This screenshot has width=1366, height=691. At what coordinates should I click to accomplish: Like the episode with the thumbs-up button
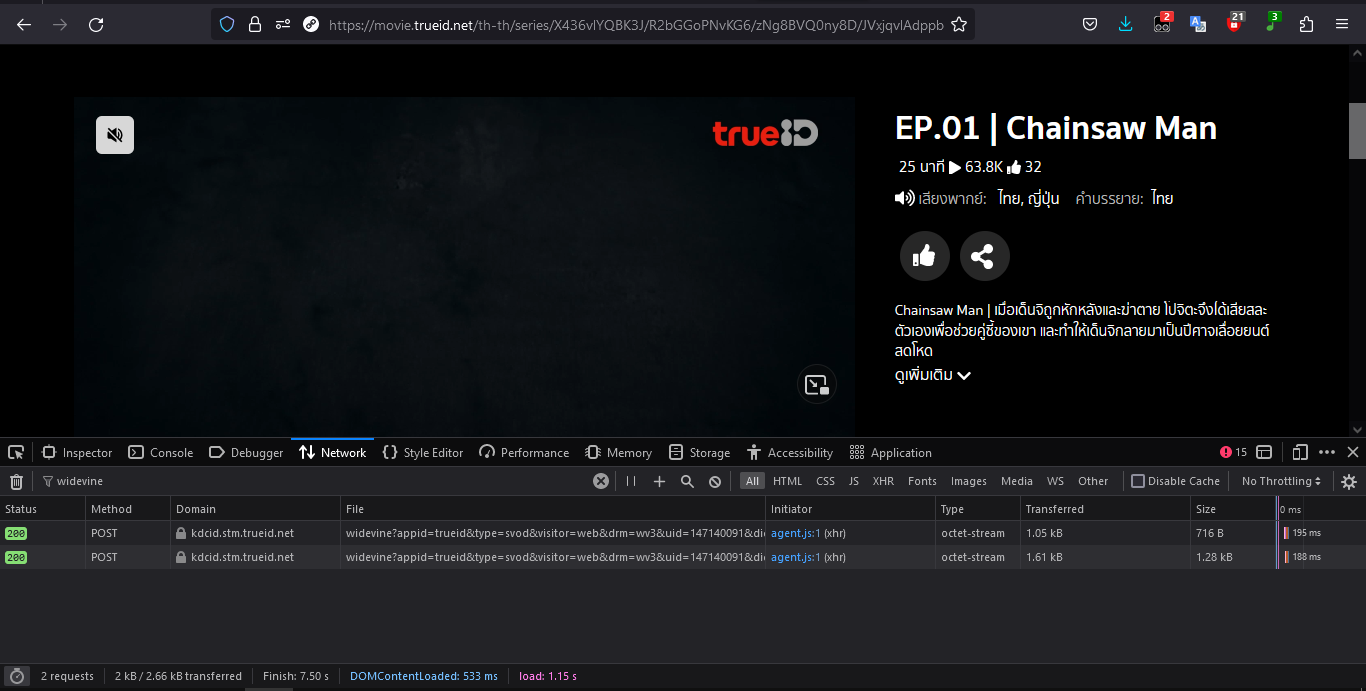pyautogui.click(x=925, y=257)
